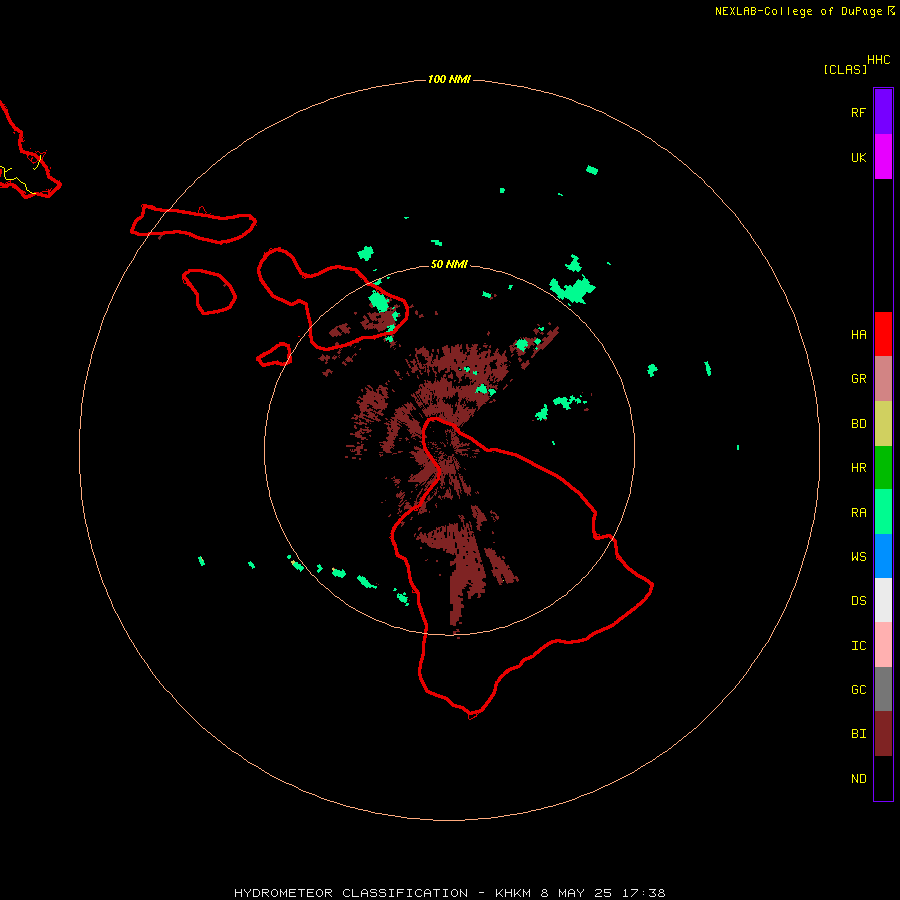The image size is (900, 900).
Task: Click the RA light green legend swatch
Action: coord(883,512)
